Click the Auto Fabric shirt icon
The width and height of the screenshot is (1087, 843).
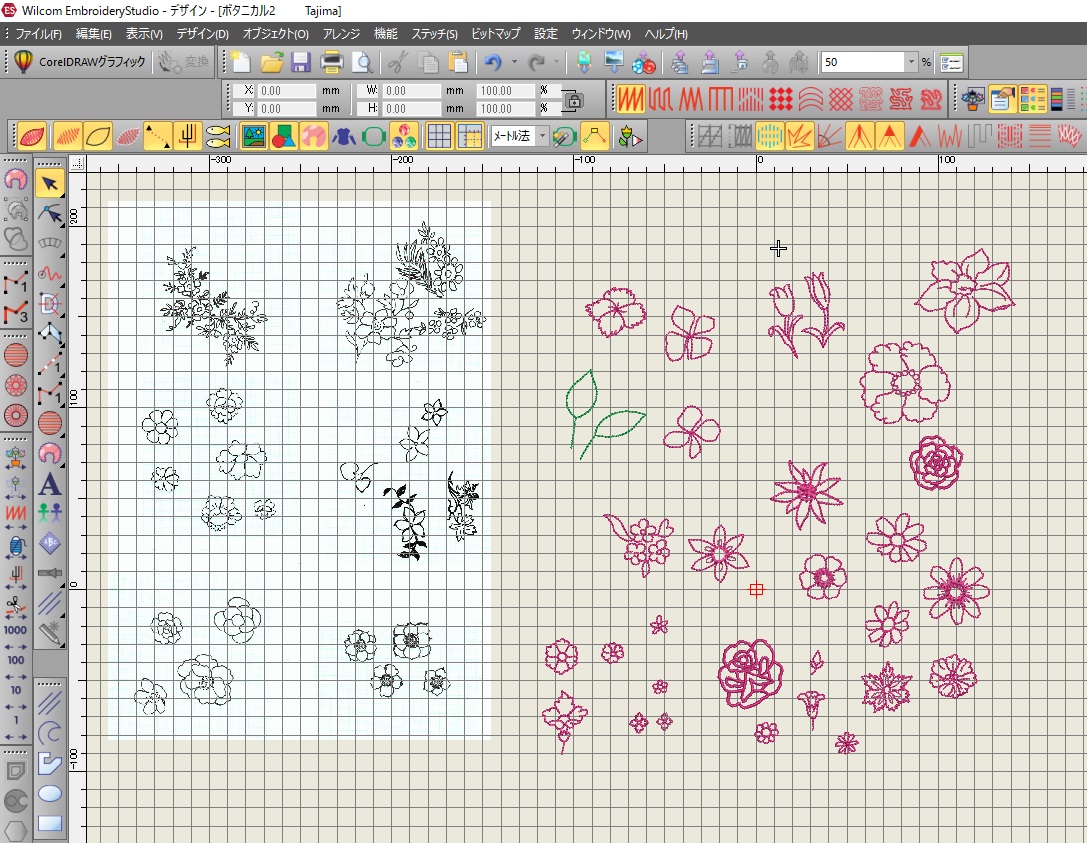point(343,136)
